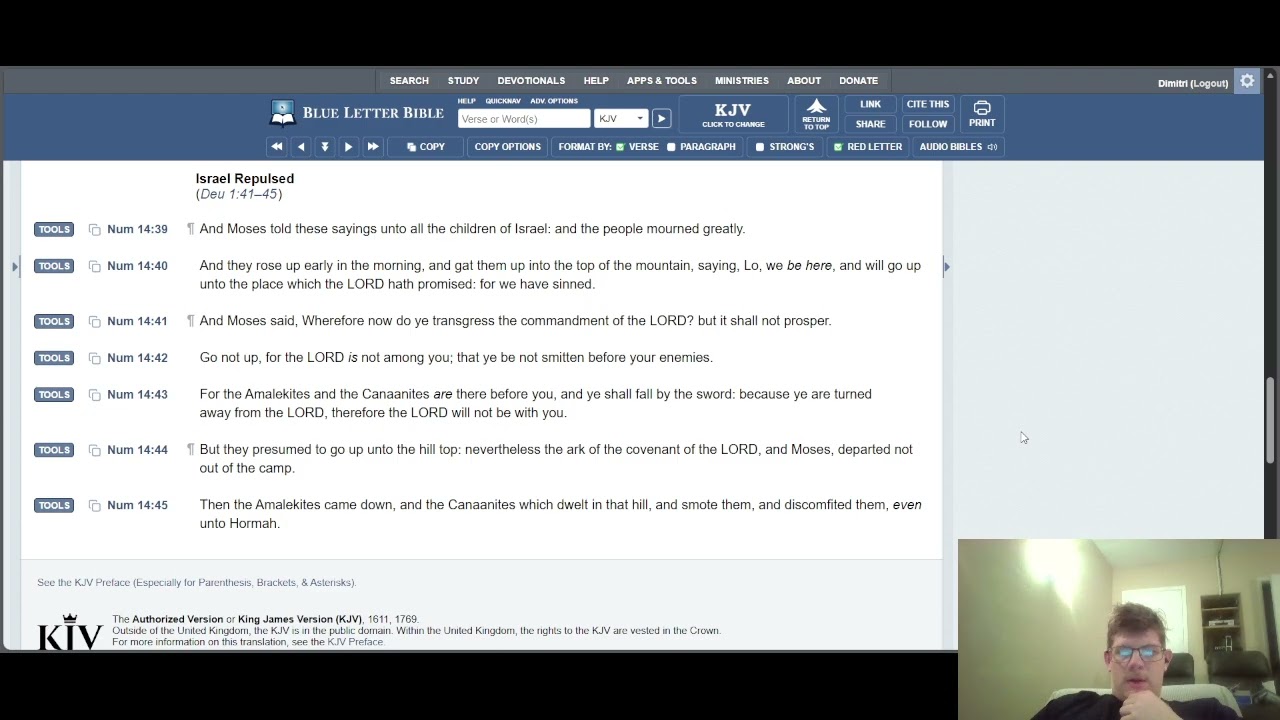Click the paragraph mark beside Num 14:41

coord(190,321)
